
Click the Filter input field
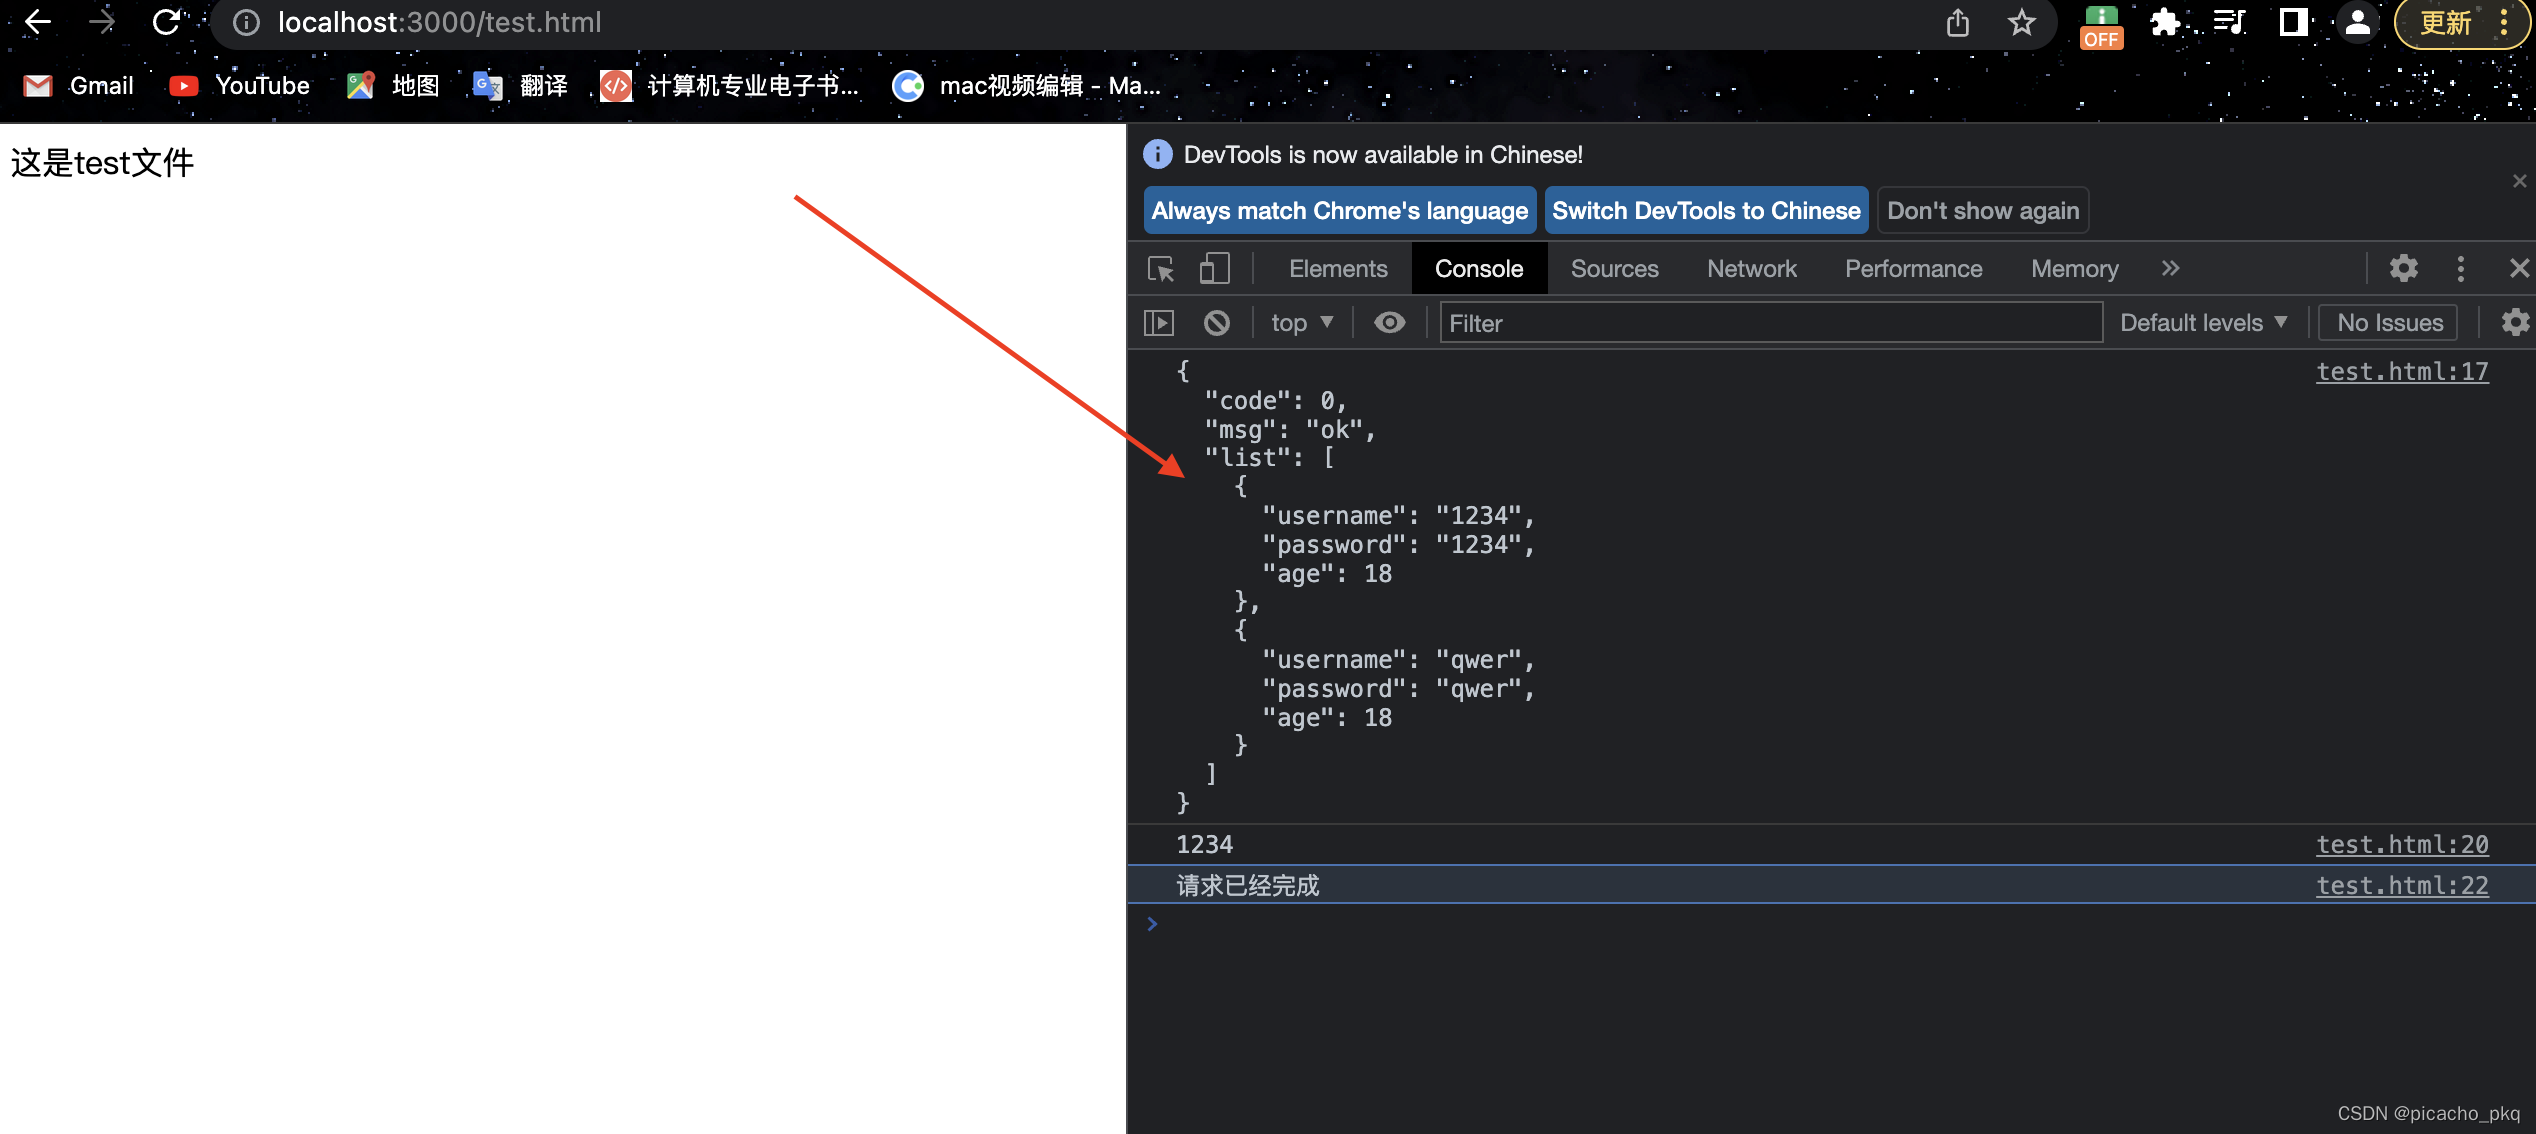(1768, 324)
